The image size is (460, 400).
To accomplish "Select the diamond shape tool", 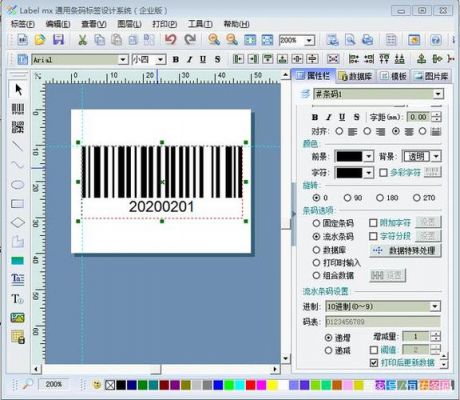I will click(x=18, y=222).
